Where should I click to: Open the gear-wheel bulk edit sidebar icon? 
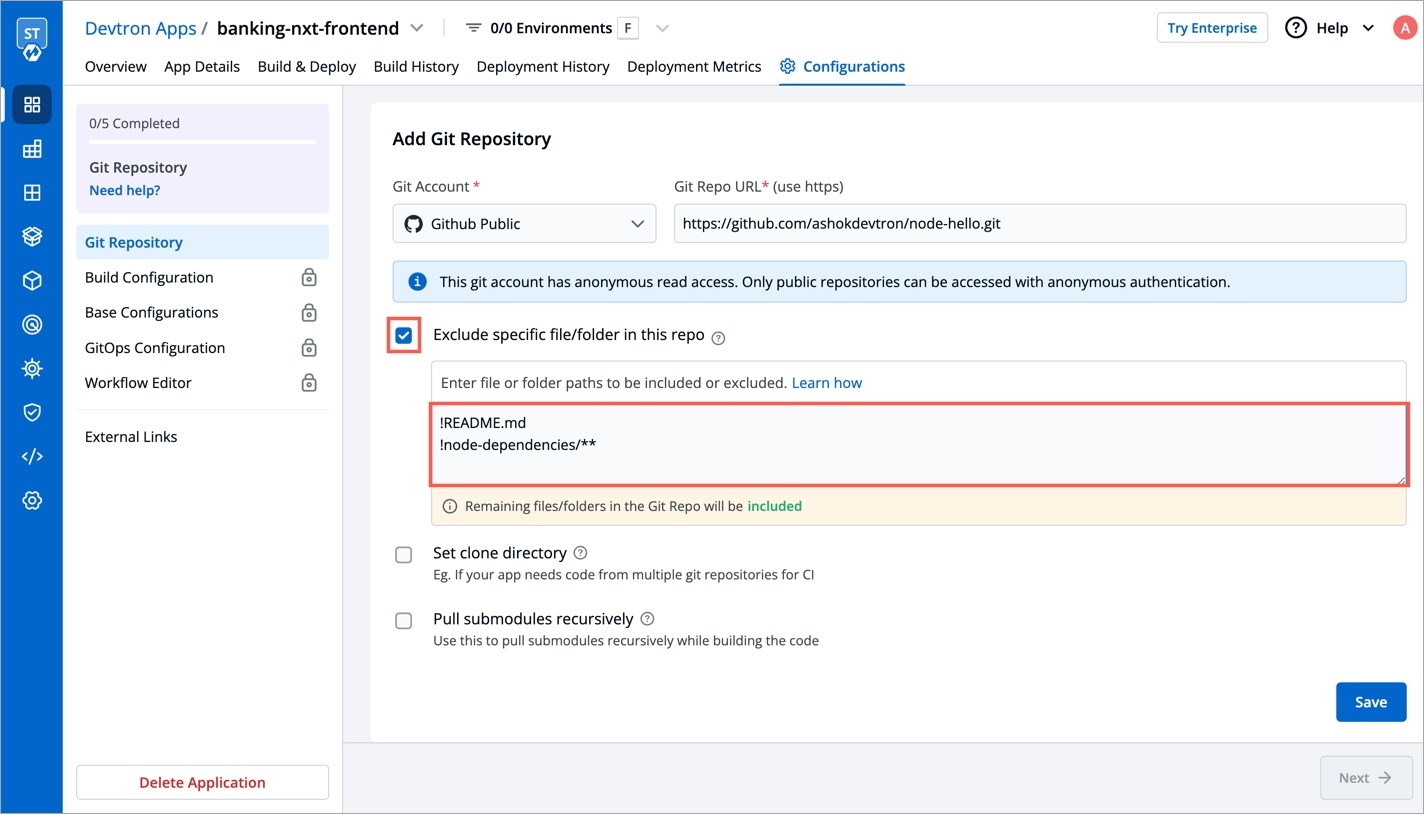[x=32, y=369]
